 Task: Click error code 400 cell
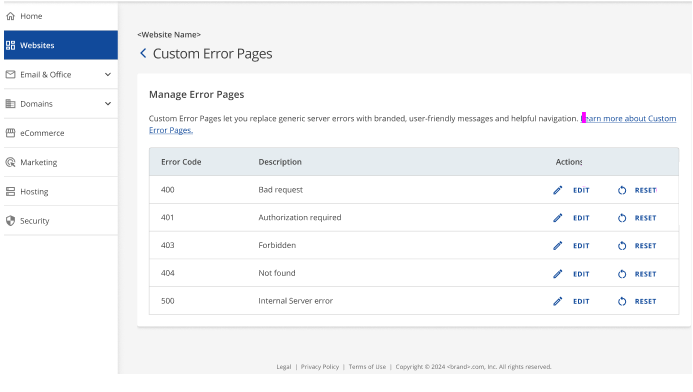pyautogui.click(x=168, y=190)
